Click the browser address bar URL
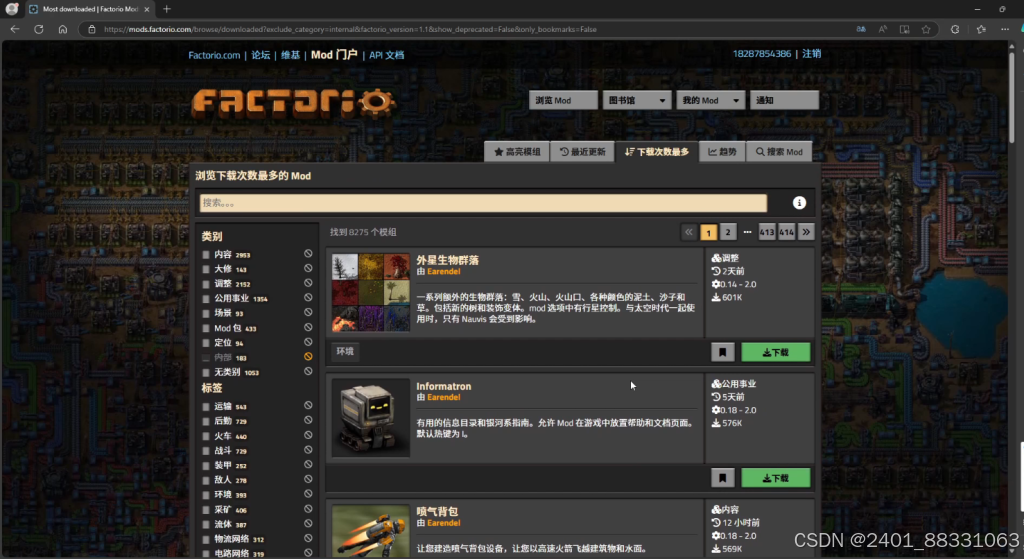The height and width of the screenshot is (559, 1024). 350,29
